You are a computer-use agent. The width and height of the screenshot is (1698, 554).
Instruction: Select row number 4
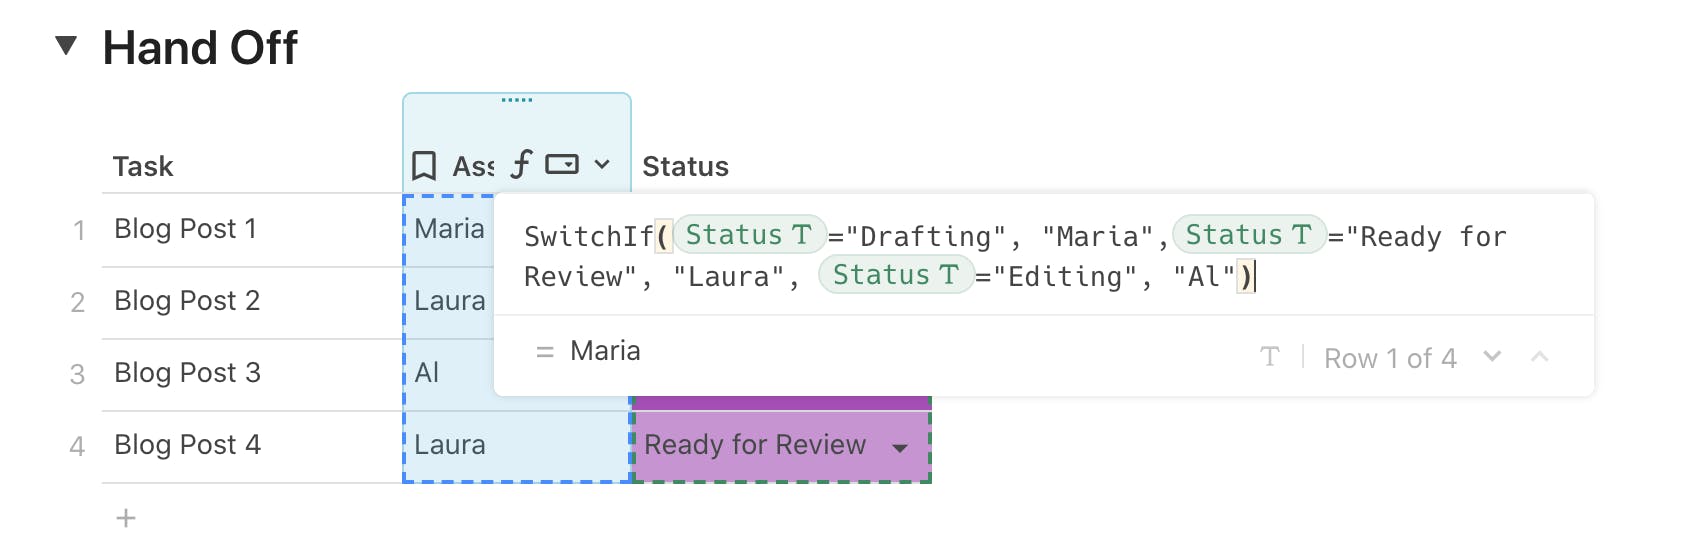point(77,447)
